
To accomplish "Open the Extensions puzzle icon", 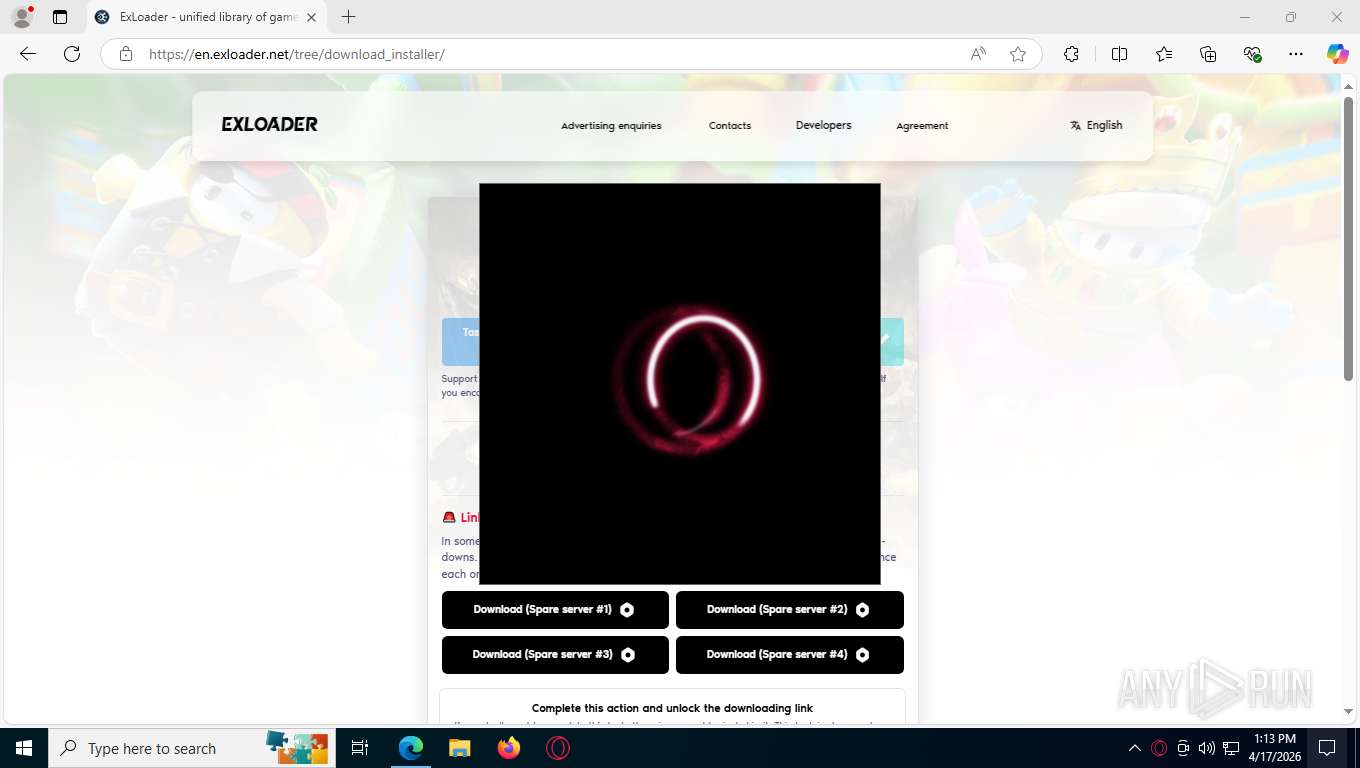I will click(x=1072, y=54).
